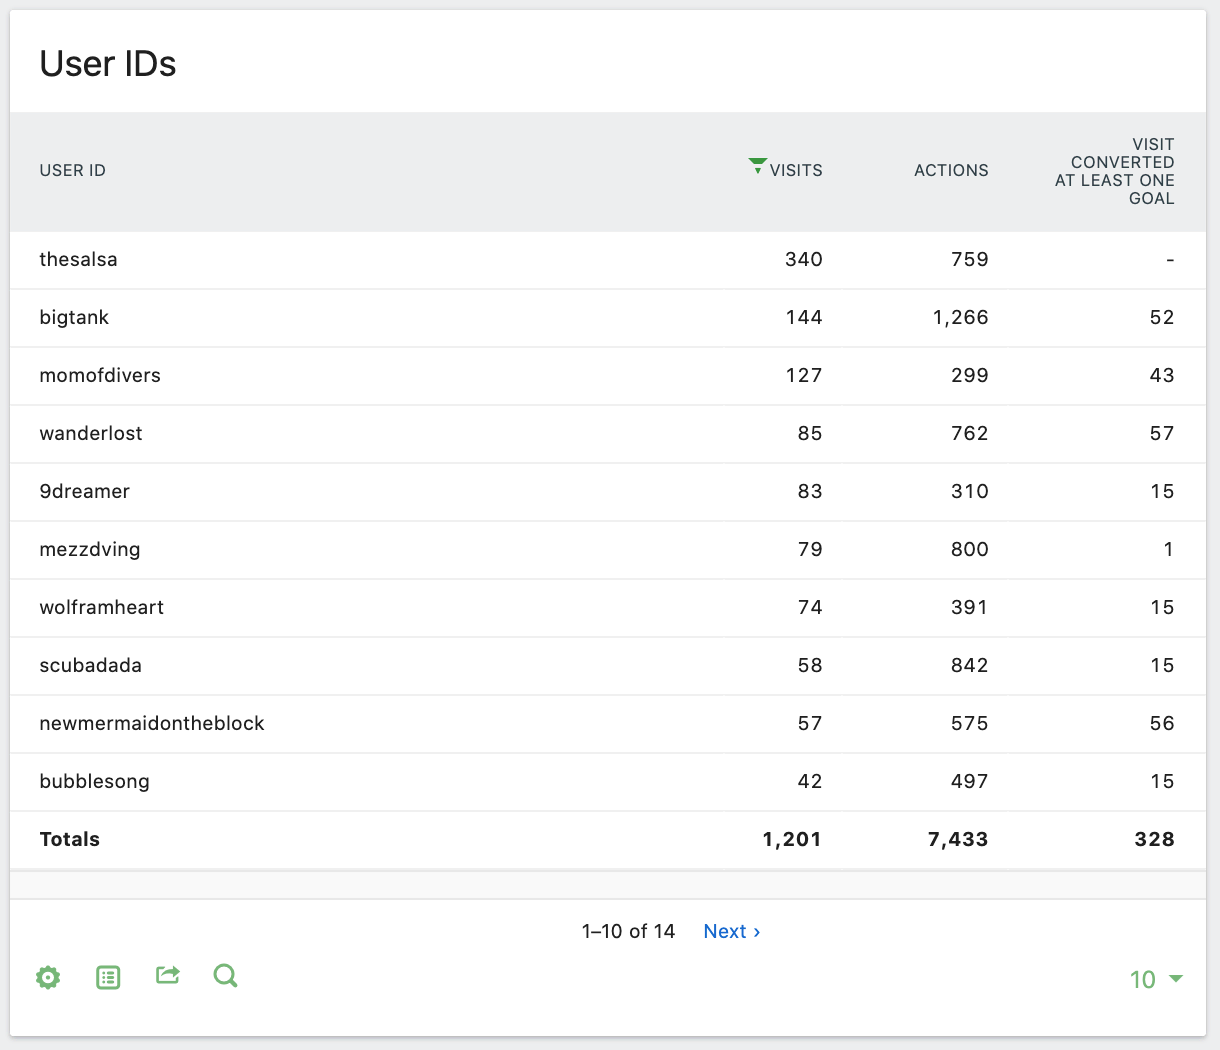Sort by Visit Converted At Least One Goal
Screen dimensions: 1220x1050
pos(1114,172)
